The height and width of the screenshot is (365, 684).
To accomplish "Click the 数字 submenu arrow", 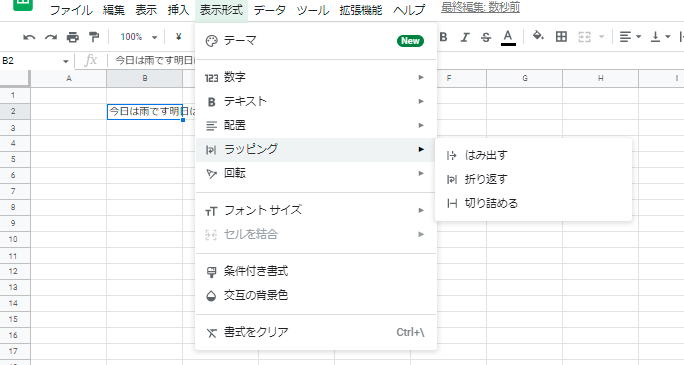I will (421, 77).
